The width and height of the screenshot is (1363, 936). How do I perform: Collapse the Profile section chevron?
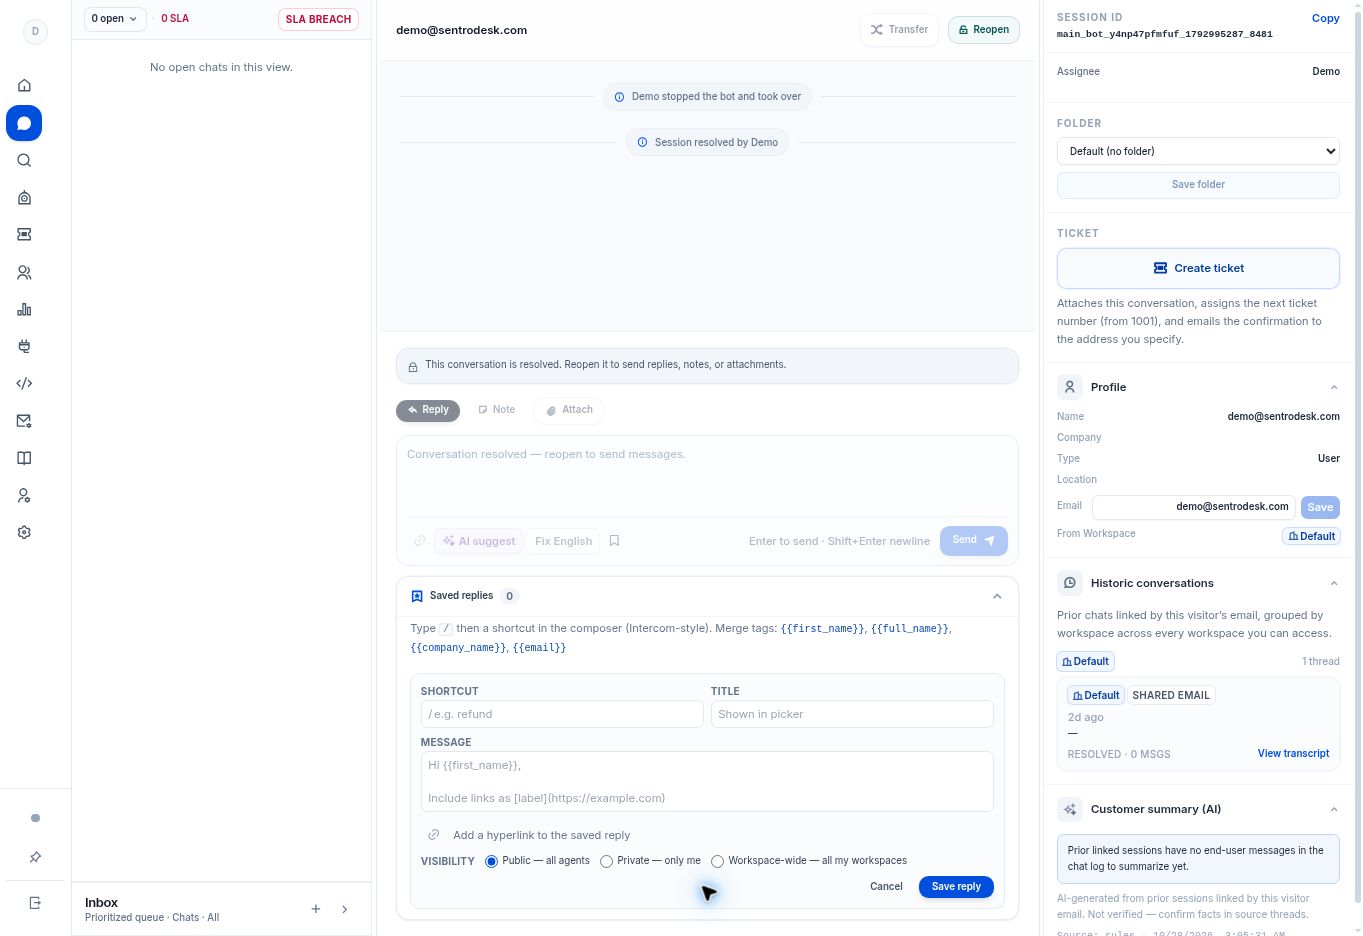1334,387
